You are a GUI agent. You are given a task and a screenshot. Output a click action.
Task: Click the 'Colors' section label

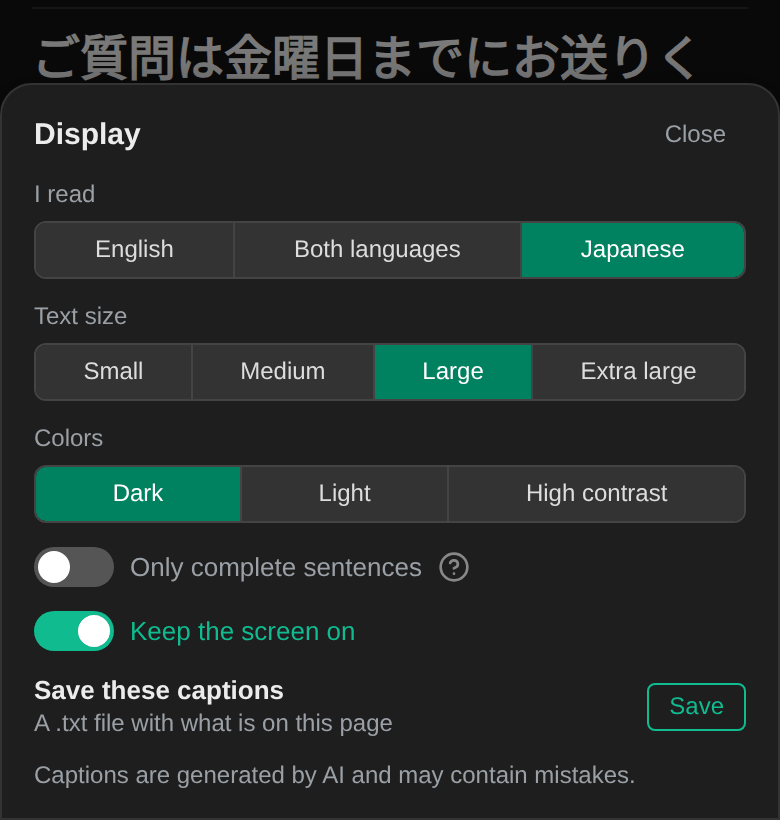point(68,438)
